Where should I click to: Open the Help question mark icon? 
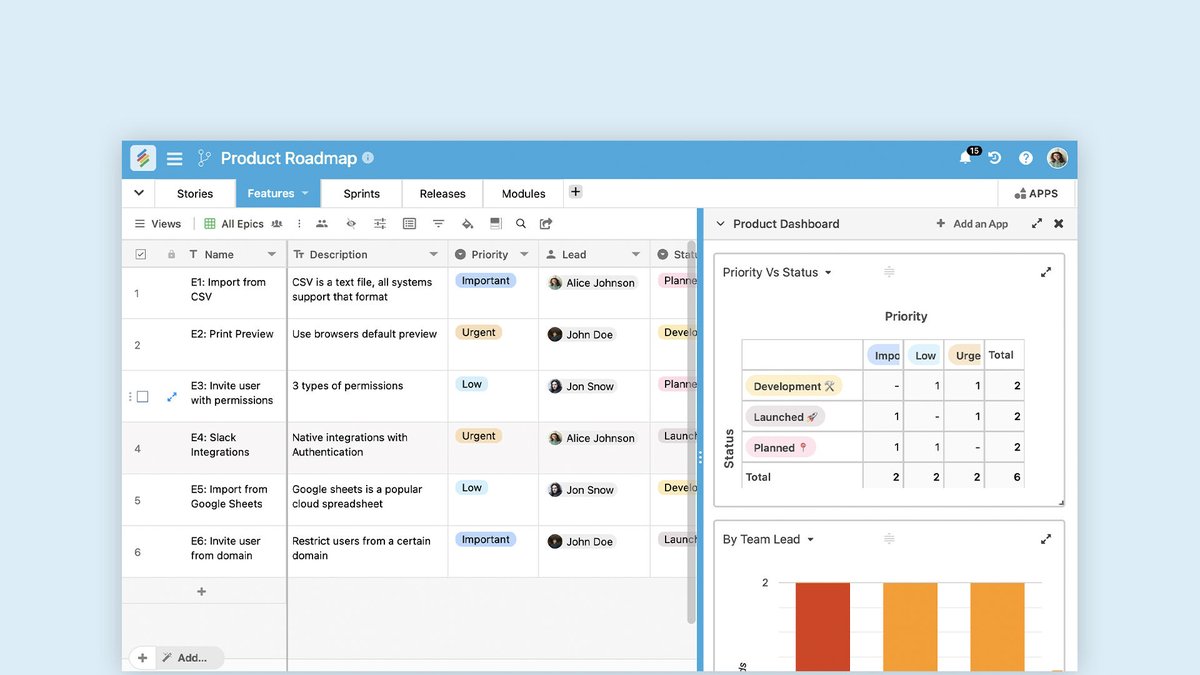point(1025,158)
